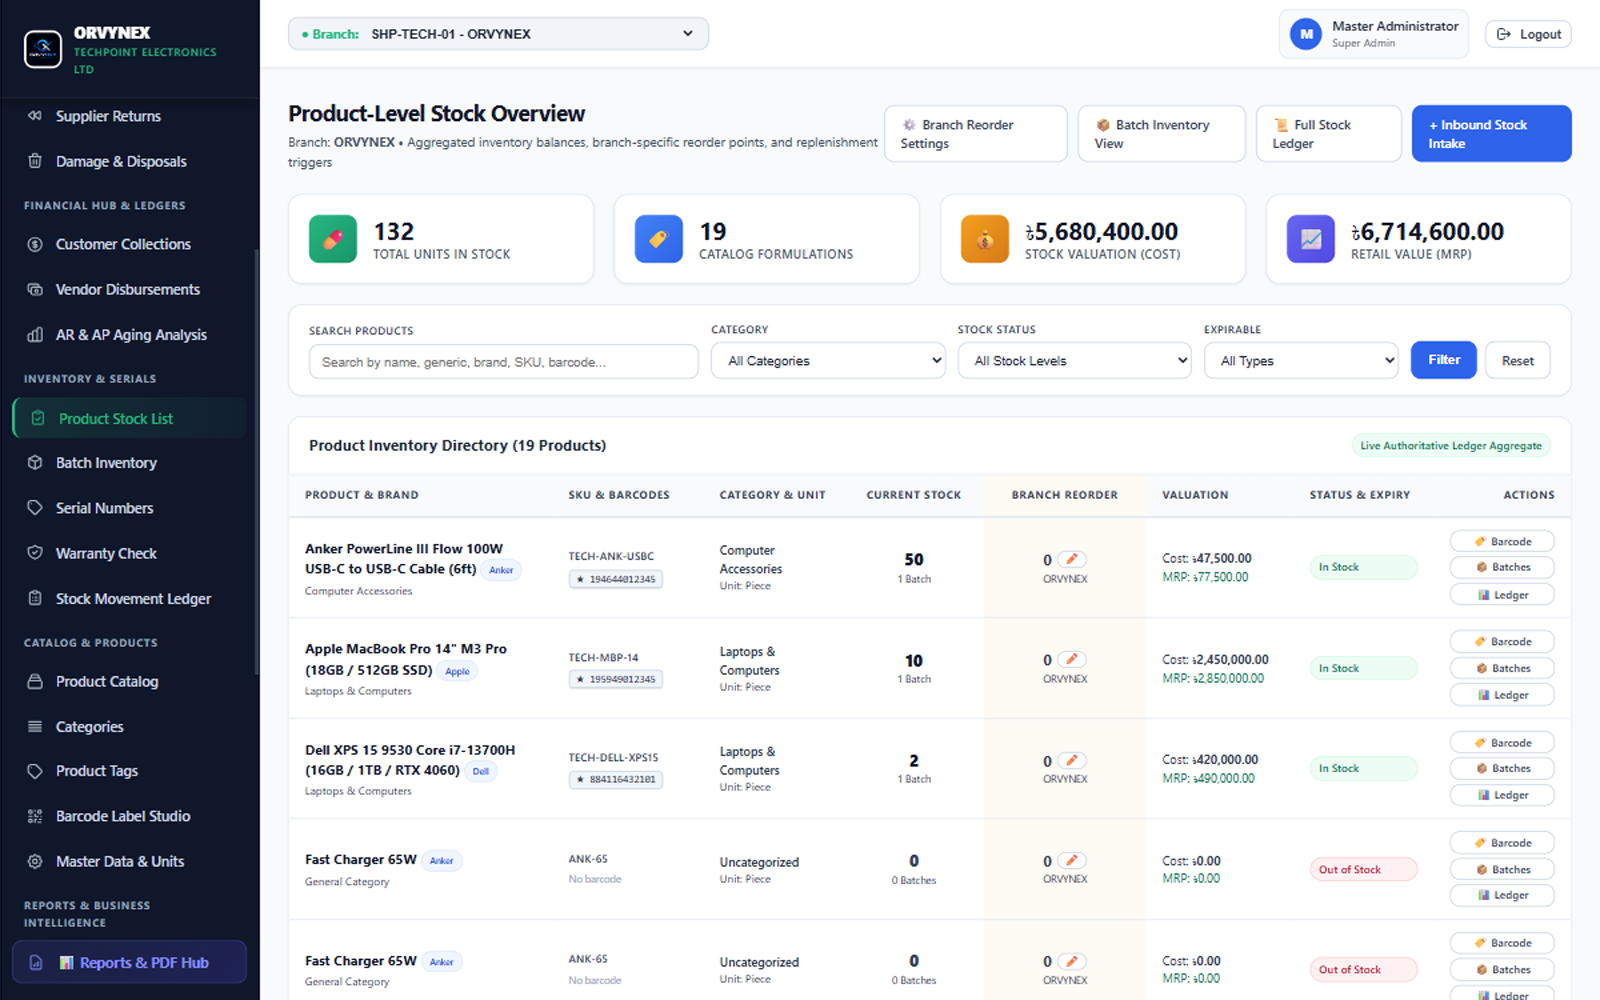
Task: Open Product Stock List in sidebar
Action: [x=129, y=418]
